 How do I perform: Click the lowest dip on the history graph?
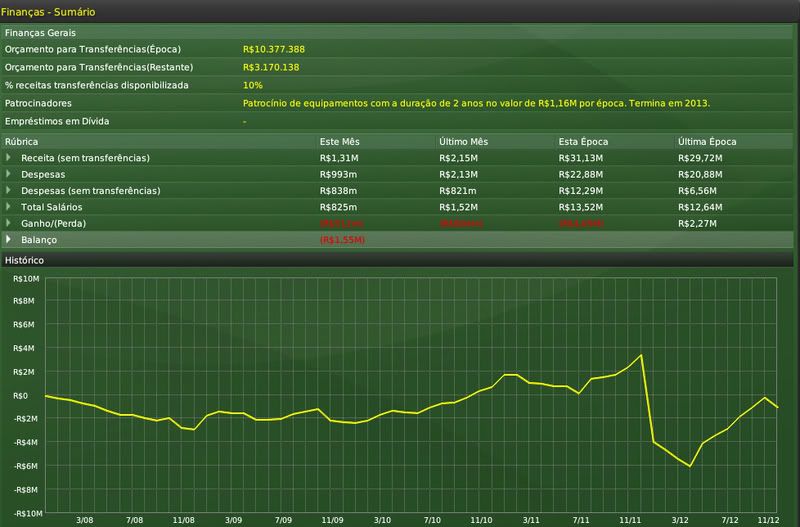click(690, 466)
